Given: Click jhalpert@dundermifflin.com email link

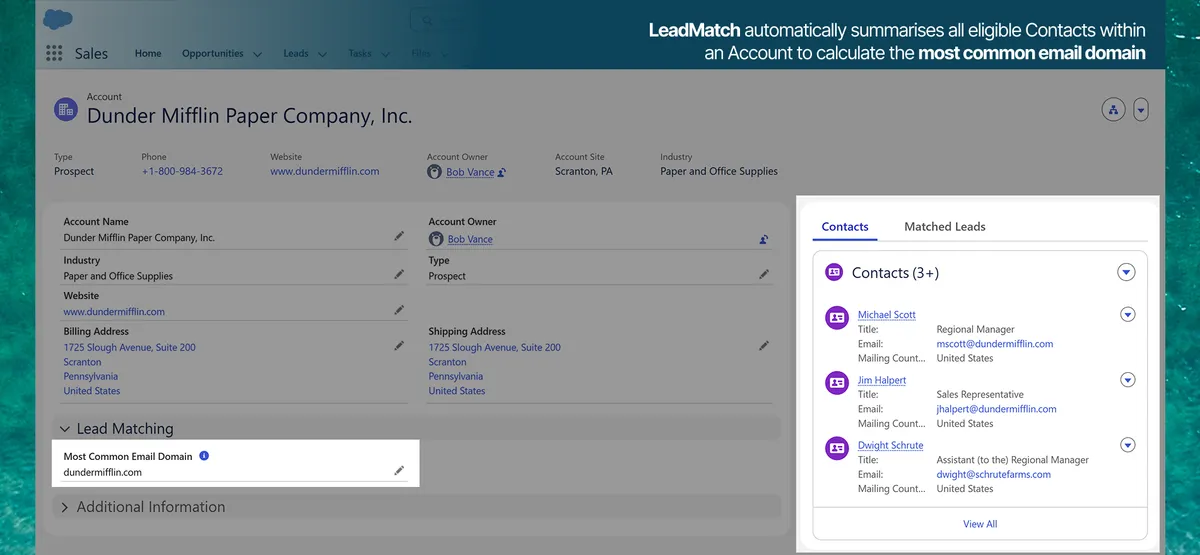Looking at the screenshot, I should [997, 409].
